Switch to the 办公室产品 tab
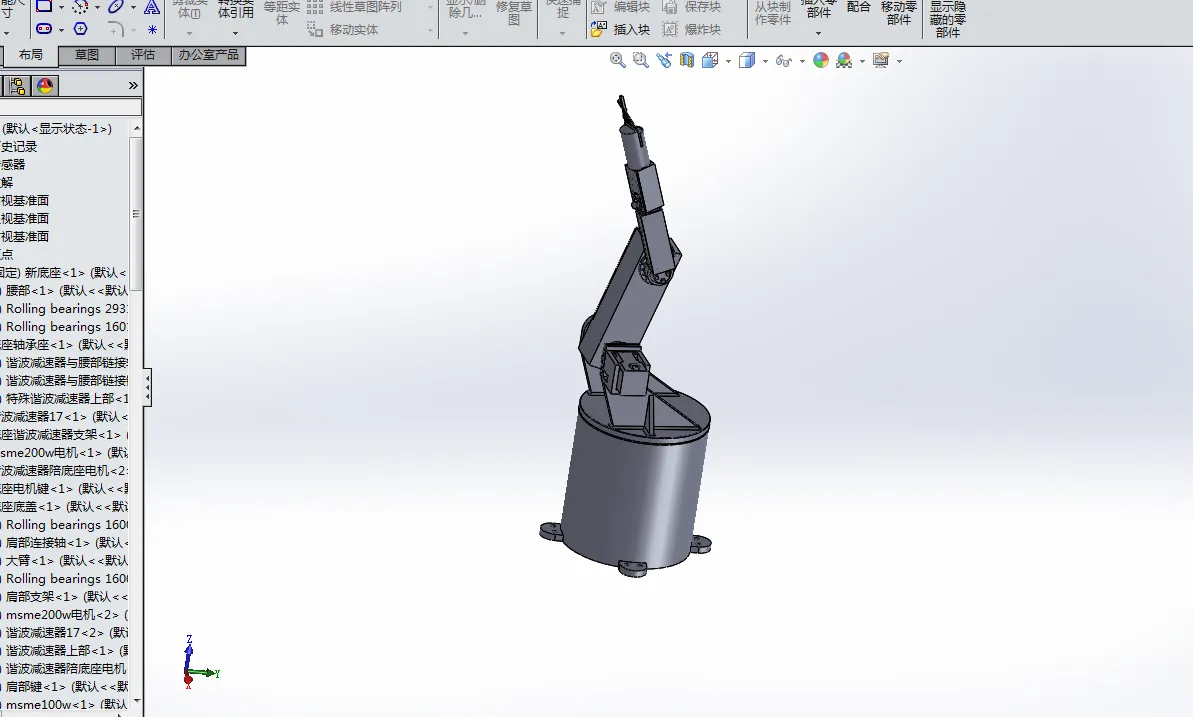Image resolution: width=1193 pixels, height=717 pixels. (x=208, y=55)
